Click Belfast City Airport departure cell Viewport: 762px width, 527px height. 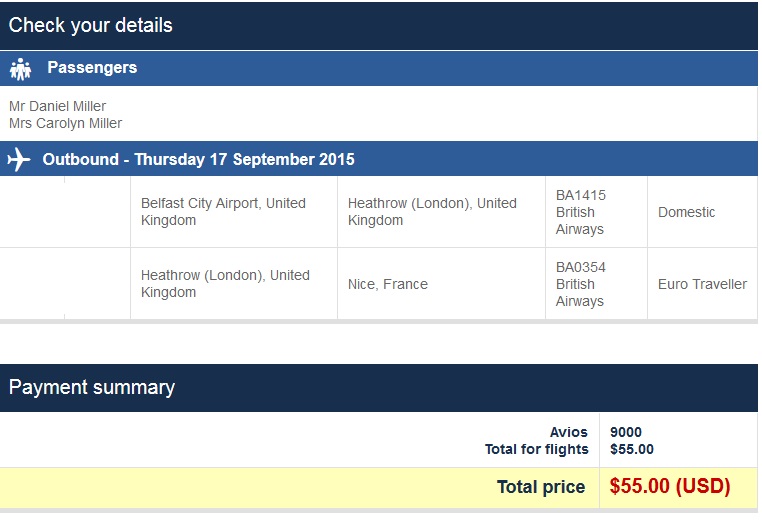[x=223, y=212]
